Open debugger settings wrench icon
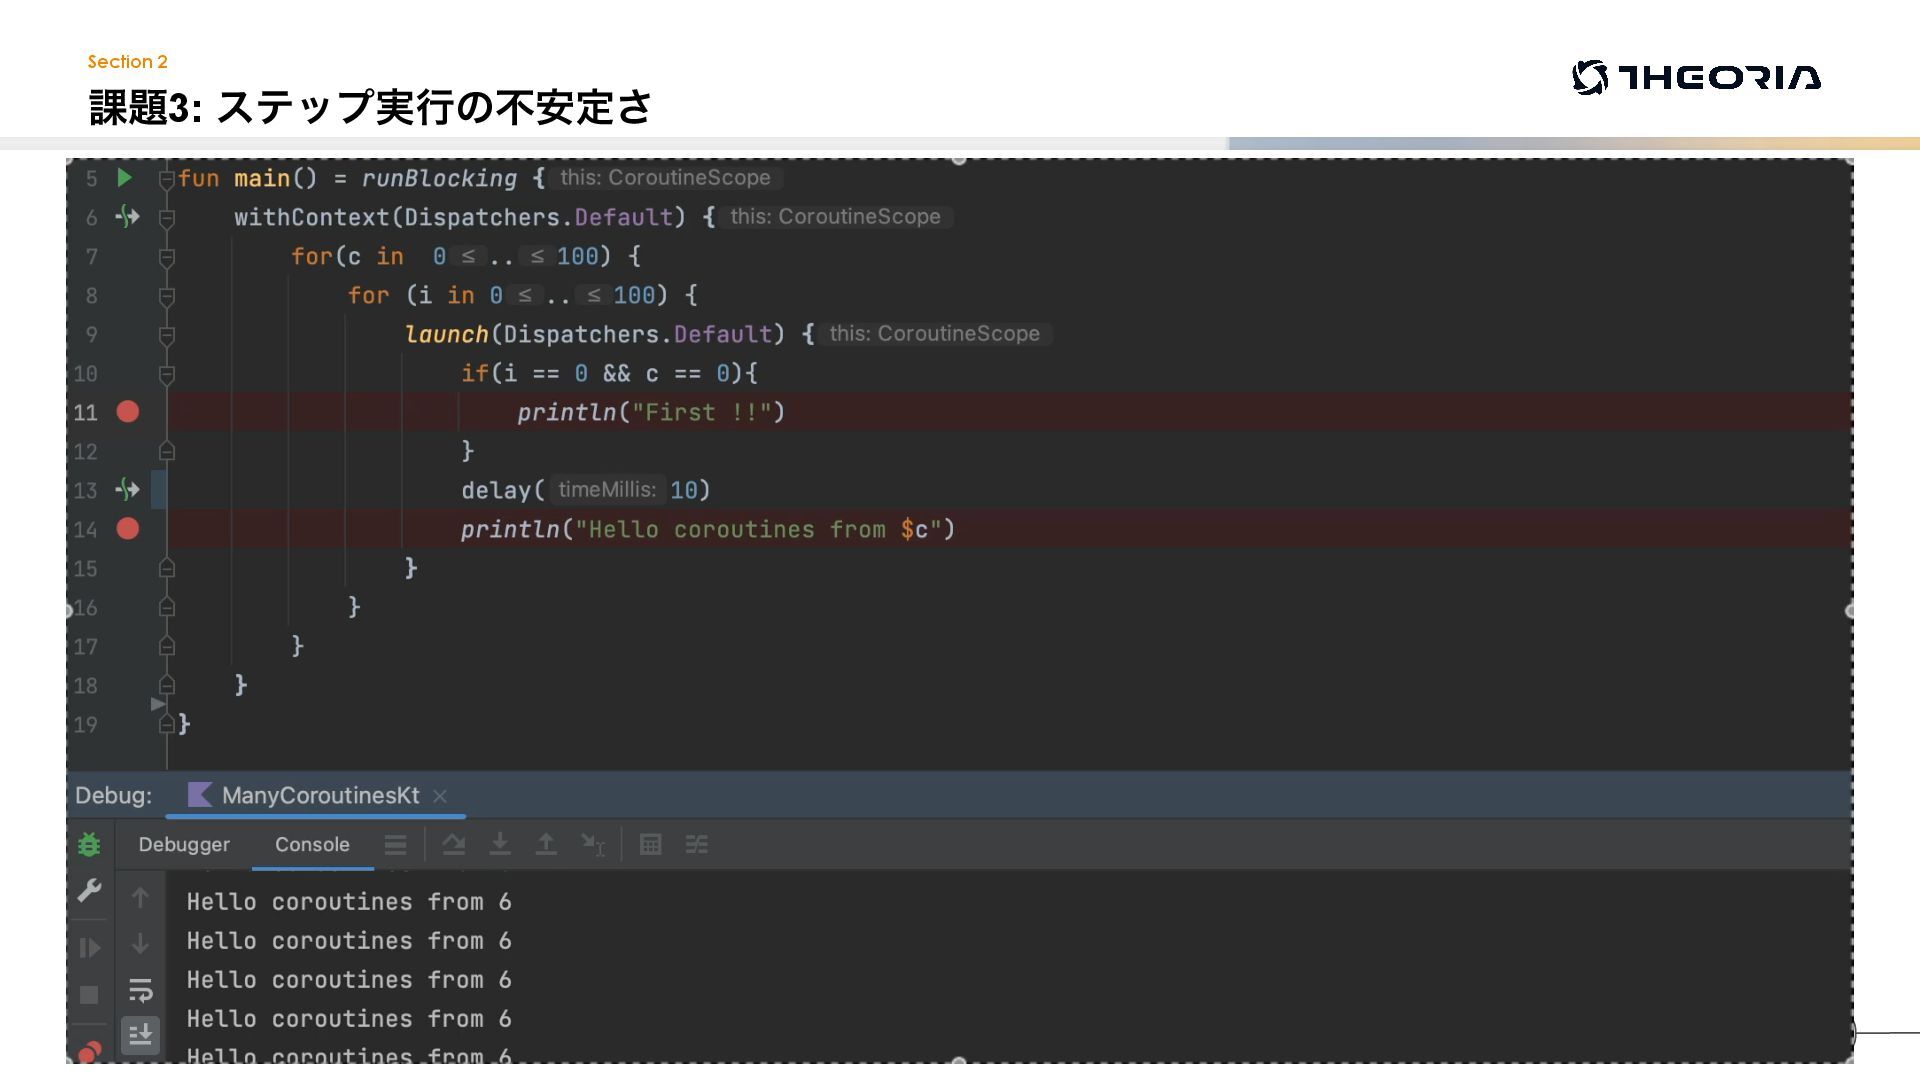Screen dimensions: 1920x1080 click(x=89, y=890)
